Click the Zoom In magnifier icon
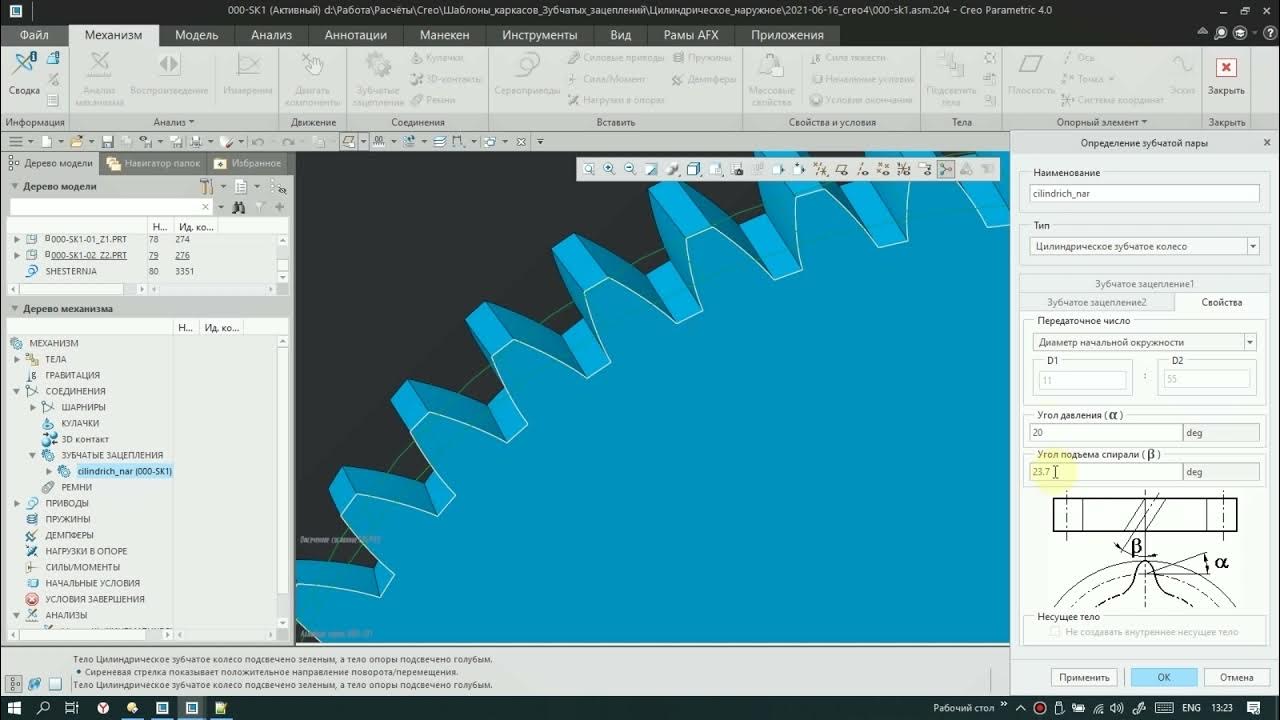The width and height of the screenshot is (1280, 720). (x=609, y=169)
